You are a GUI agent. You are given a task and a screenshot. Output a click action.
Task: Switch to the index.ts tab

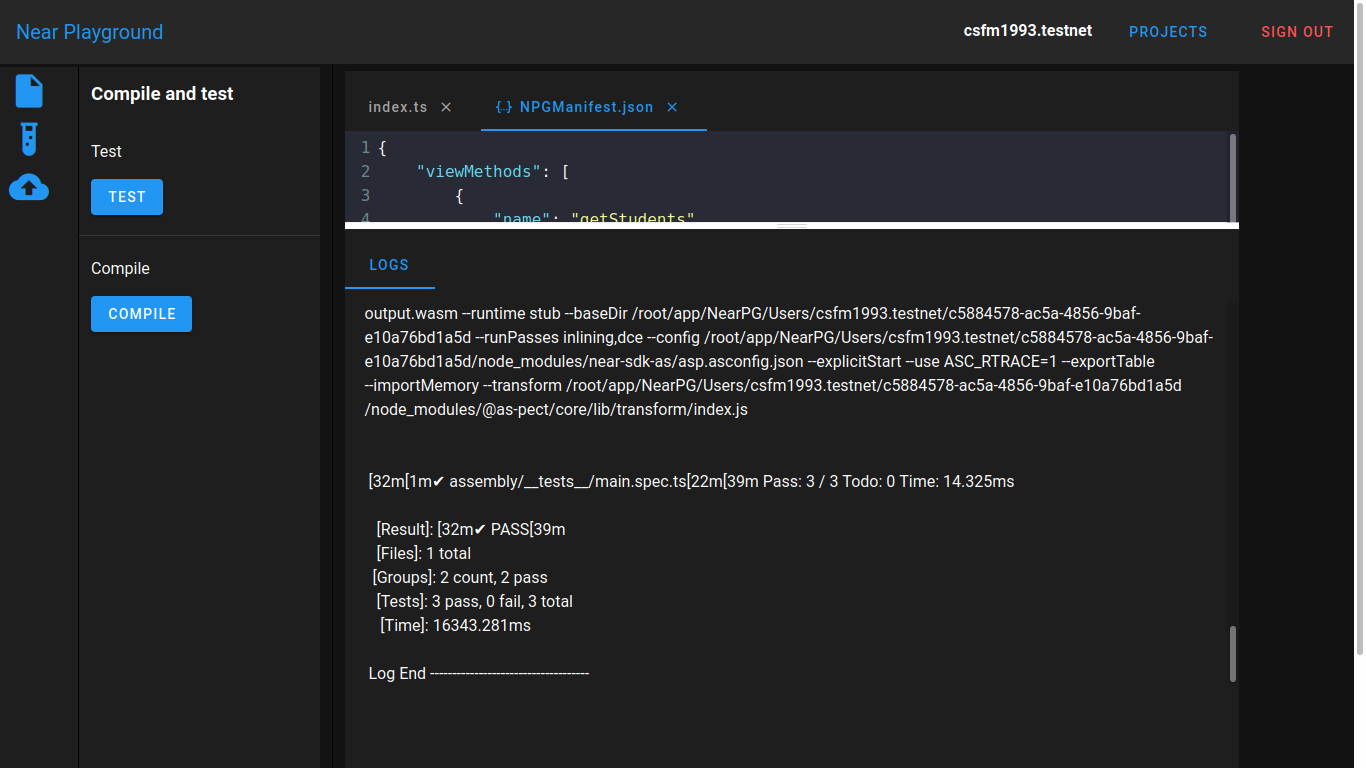click(398, 107)
